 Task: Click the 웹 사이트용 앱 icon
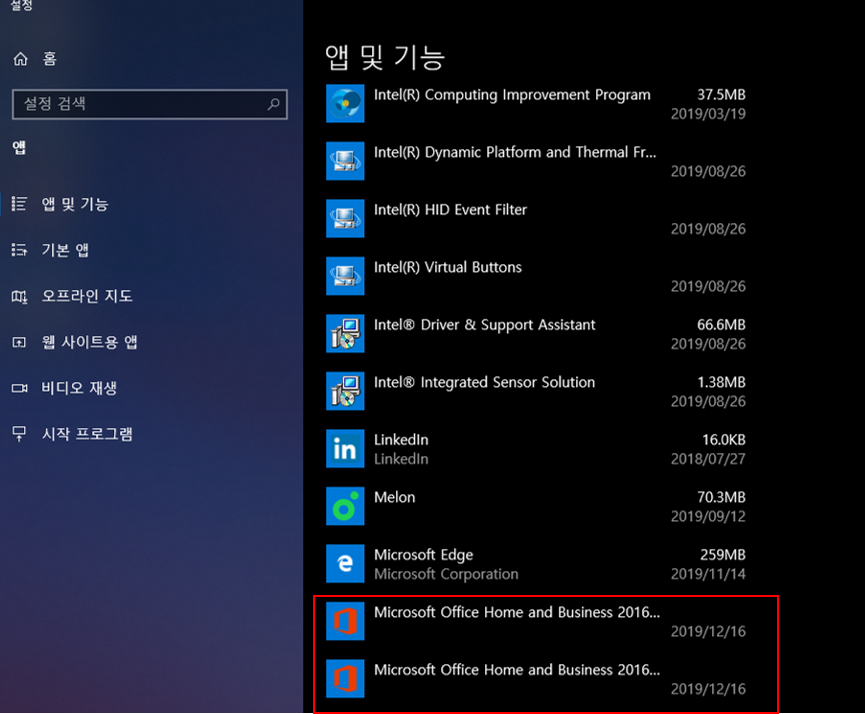[x=19, y=342]
